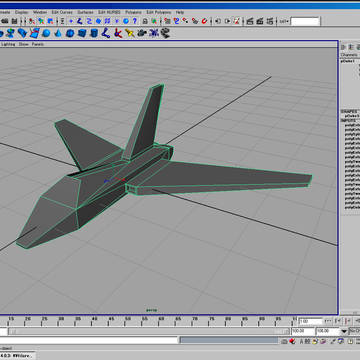This screenshot has width=360, height=360.
Task: Click the current frame field on timeline
Action: coord(311,321)
